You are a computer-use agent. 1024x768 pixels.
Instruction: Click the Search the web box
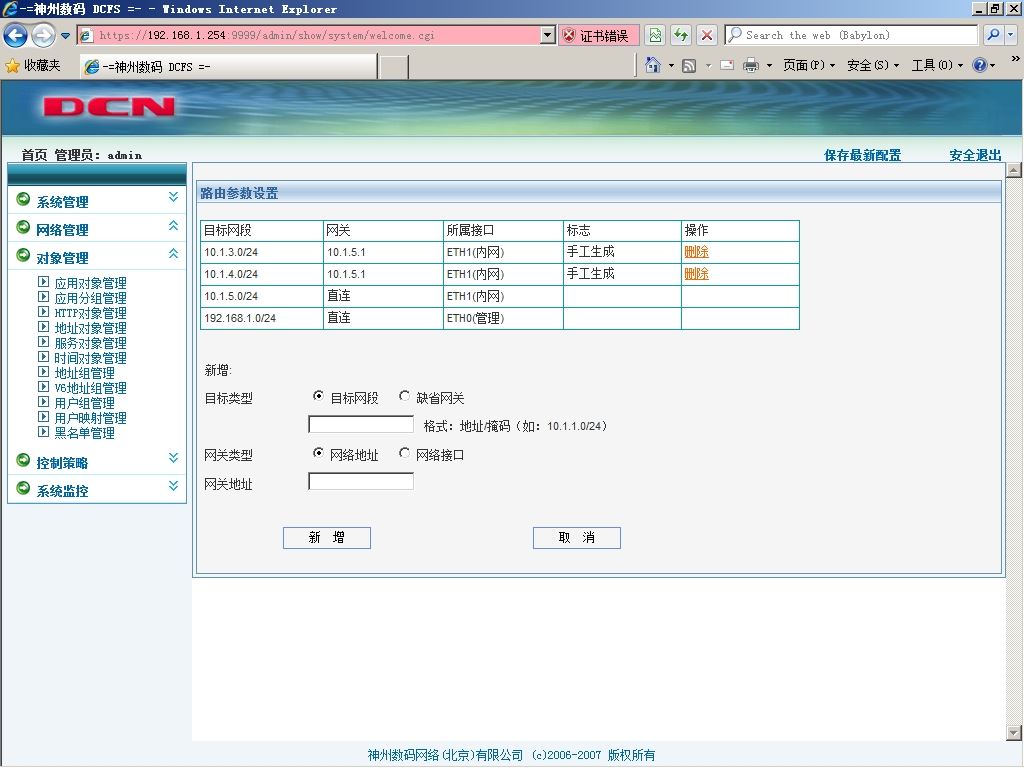pyautogui.click(x=852, y=35)
